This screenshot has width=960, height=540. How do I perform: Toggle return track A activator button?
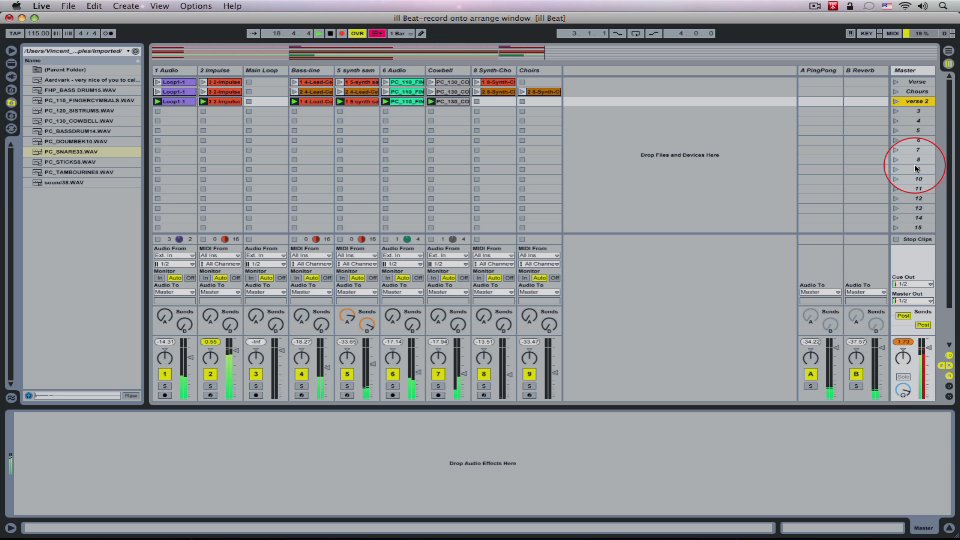[811, 374]
